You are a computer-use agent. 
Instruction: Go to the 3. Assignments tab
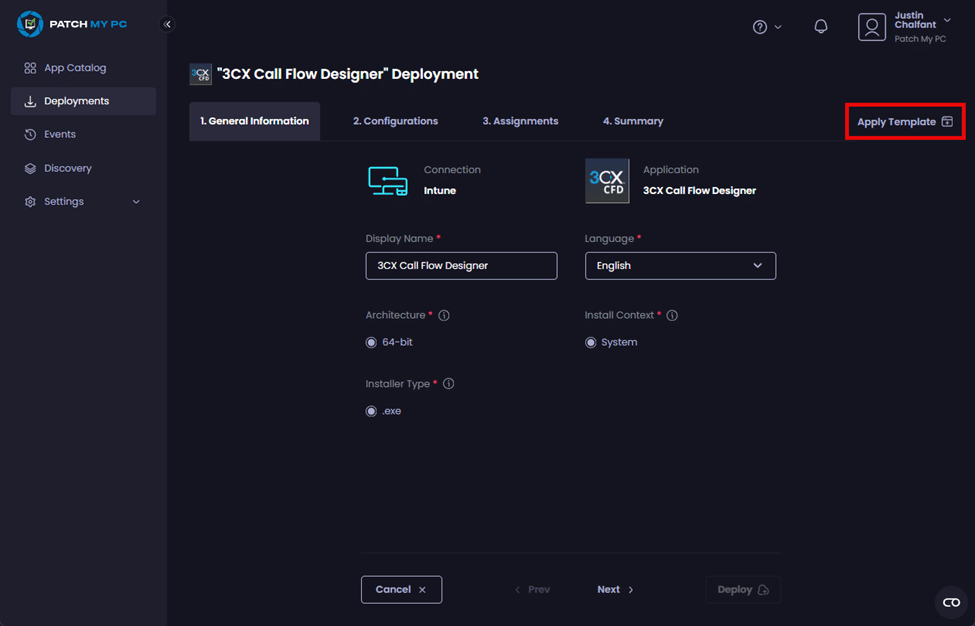(x=520, y=121)
